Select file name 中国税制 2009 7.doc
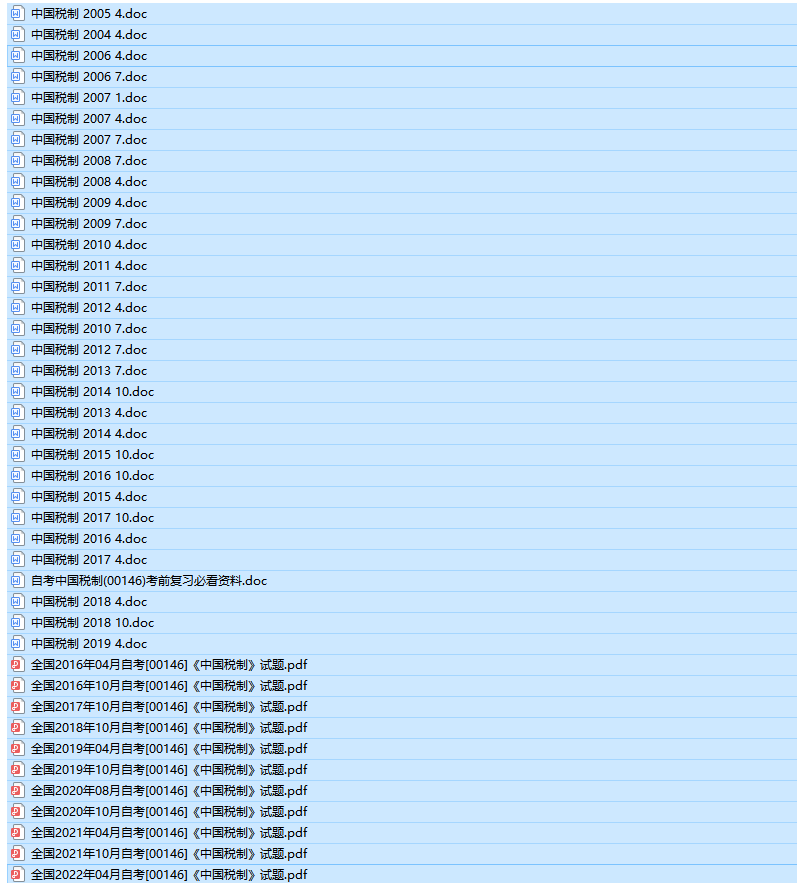 (x=89, y=224)
